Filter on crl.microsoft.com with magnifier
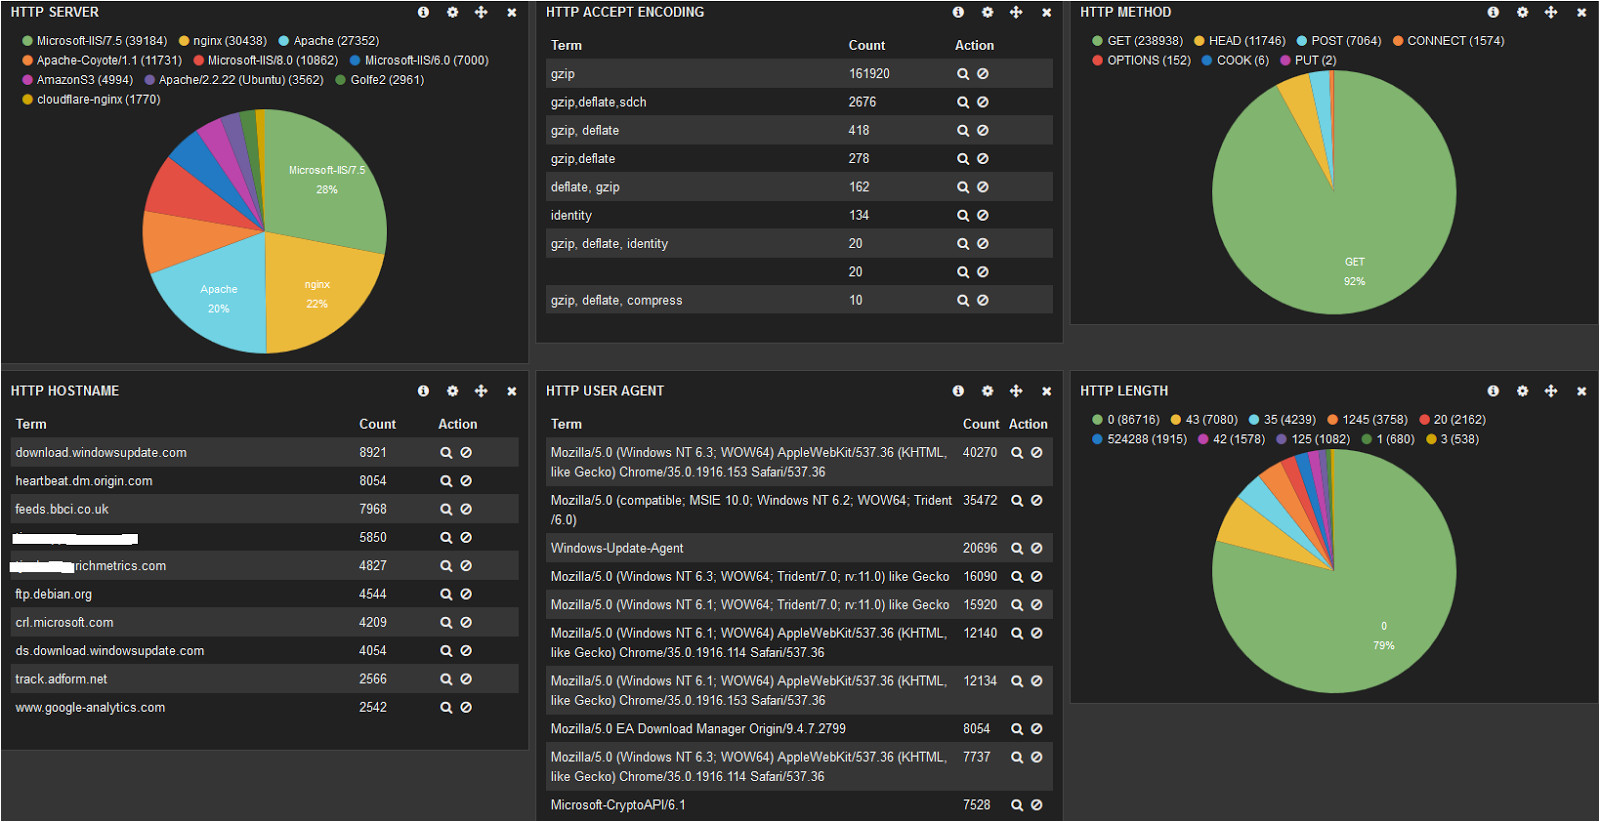This screenshot has height=822, width=1600. point(446,622)
